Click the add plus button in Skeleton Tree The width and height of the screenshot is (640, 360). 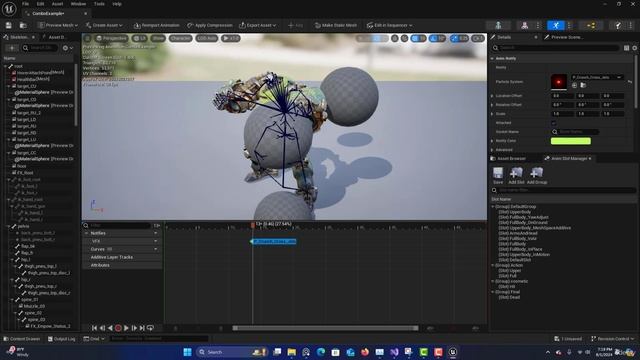pyautogui.click(x=12, y=48)
